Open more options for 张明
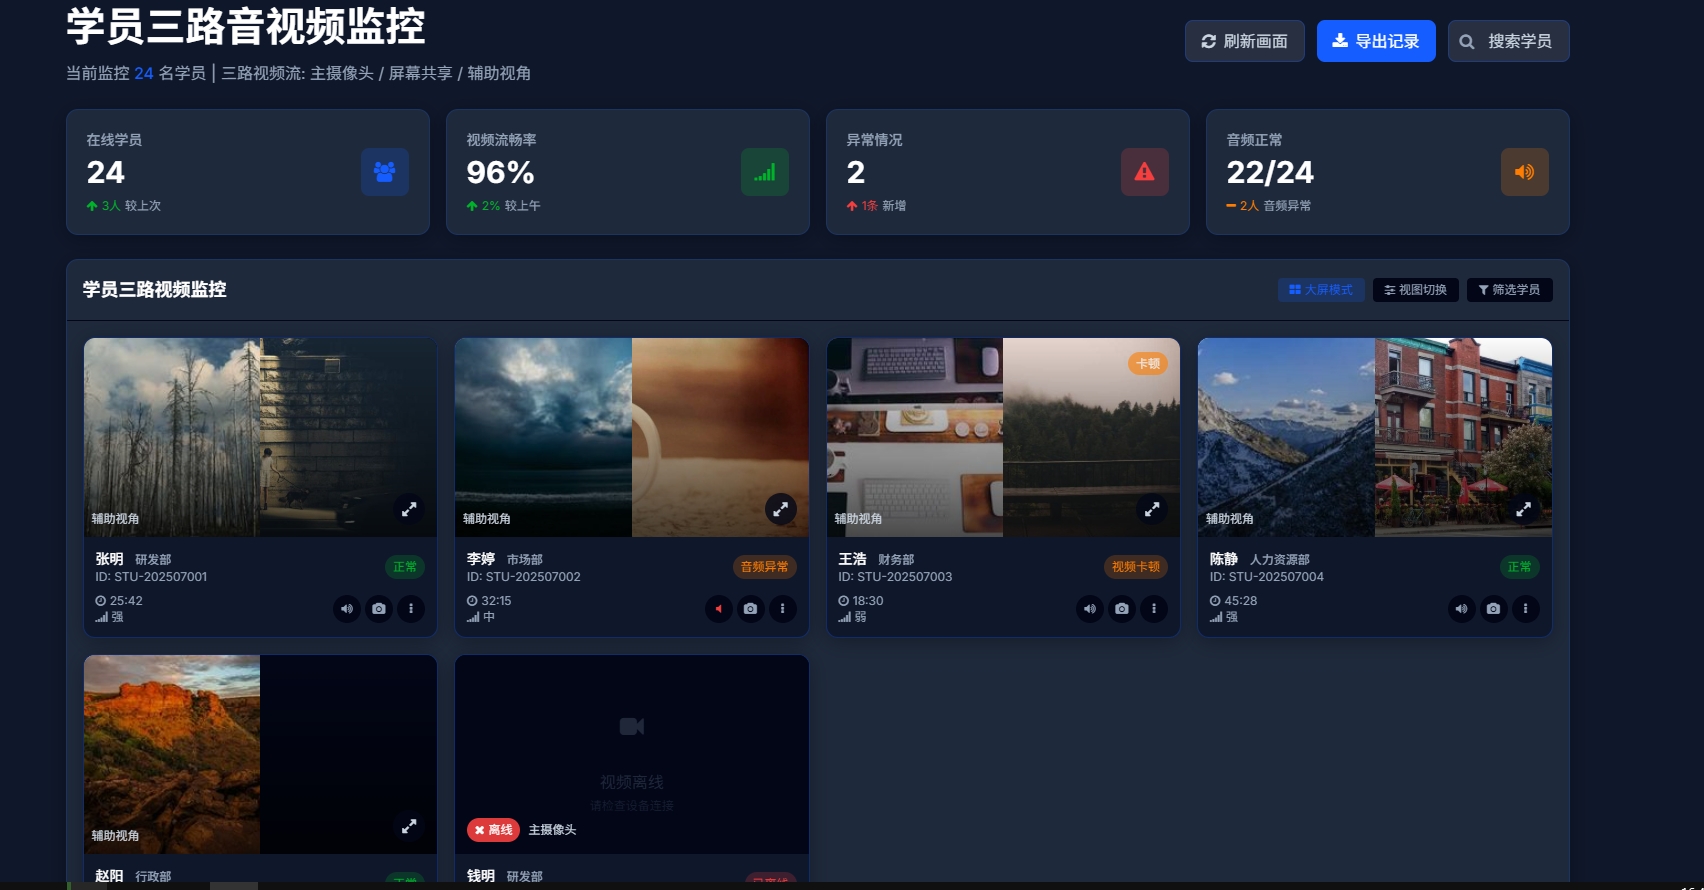 pos(411,608)
